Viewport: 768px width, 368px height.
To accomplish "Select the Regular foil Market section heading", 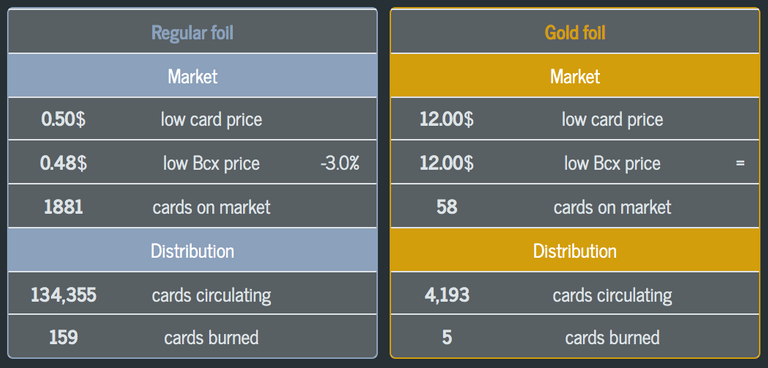I will coord(192,76).
